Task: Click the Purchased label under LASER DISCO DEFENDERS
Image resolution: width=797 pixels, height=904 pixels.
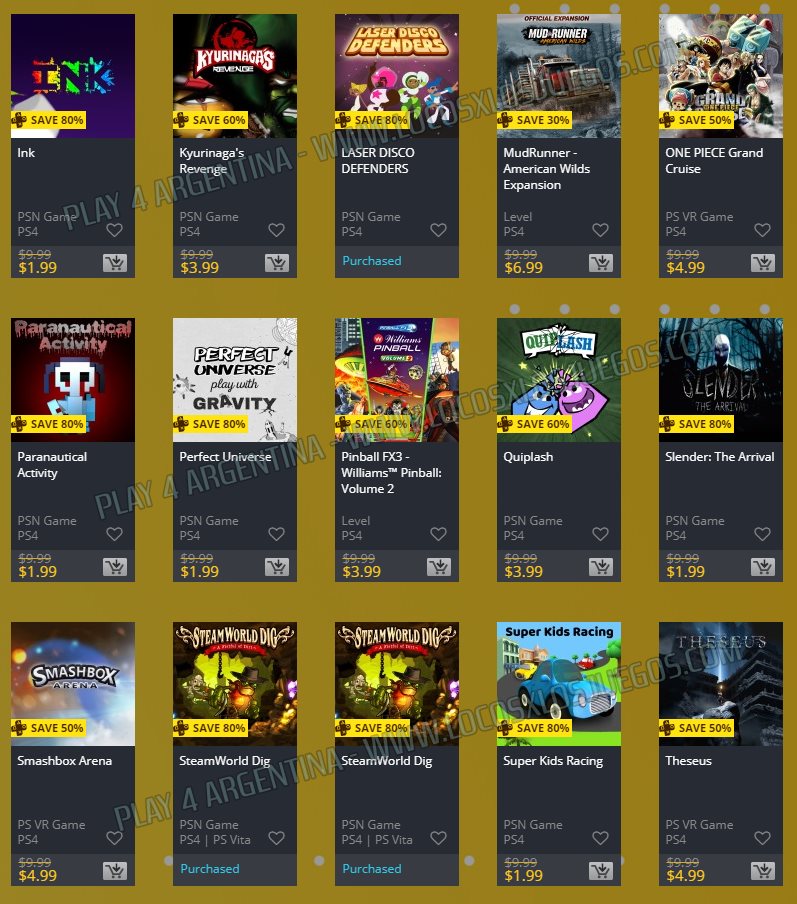Action: pos(372,261)
